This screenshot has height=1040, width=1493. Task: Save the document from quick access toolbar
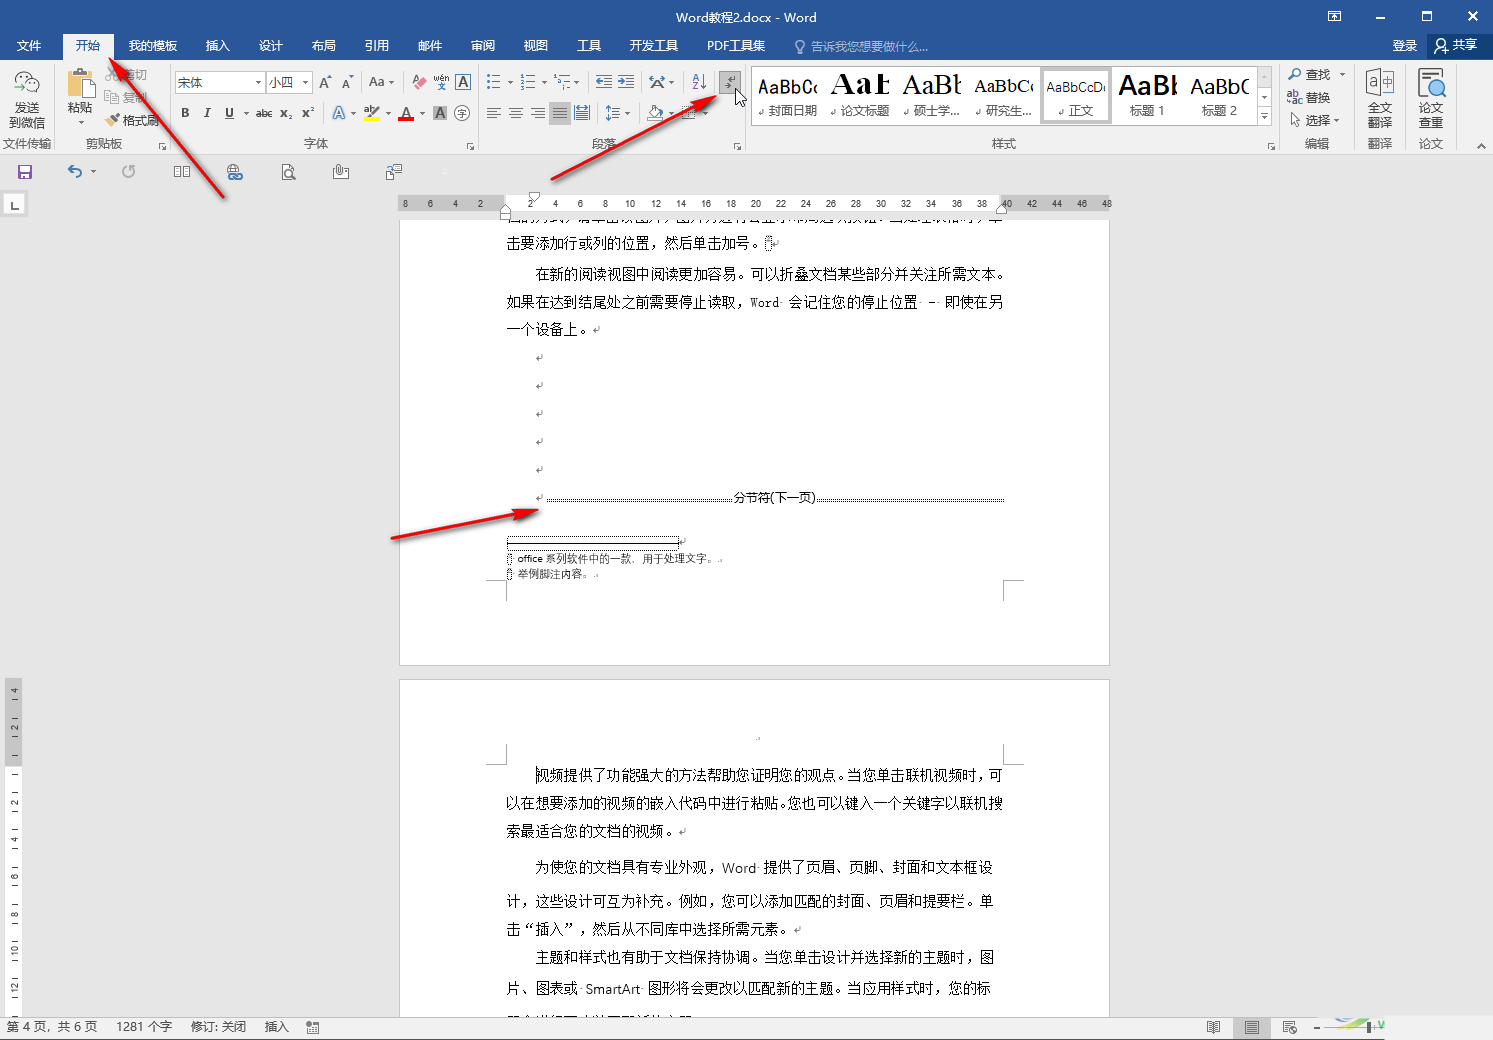point(25,171)
